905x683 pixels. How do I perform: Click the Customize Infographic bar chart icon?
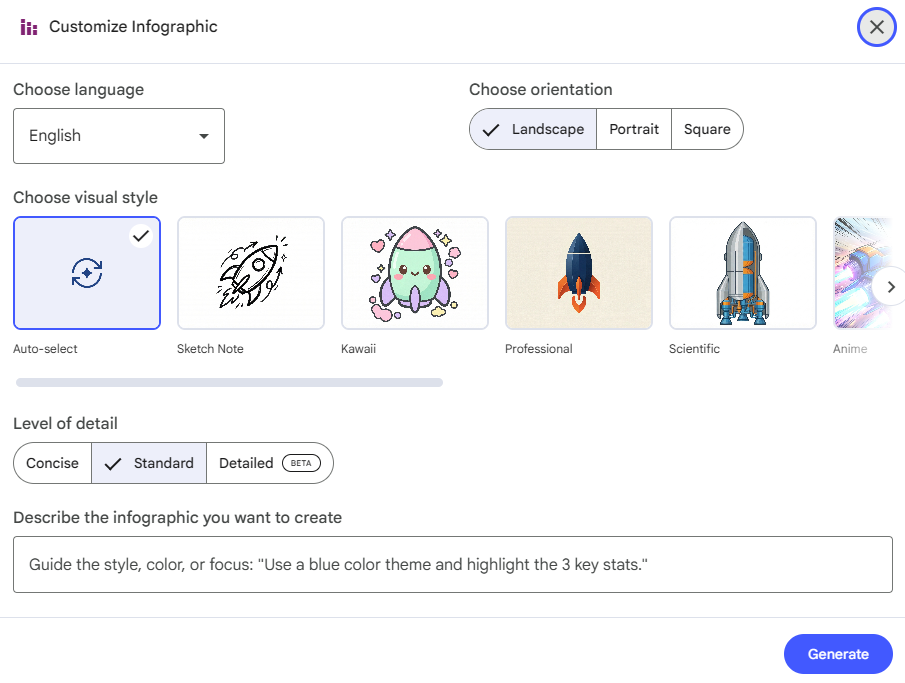[28, 27]
